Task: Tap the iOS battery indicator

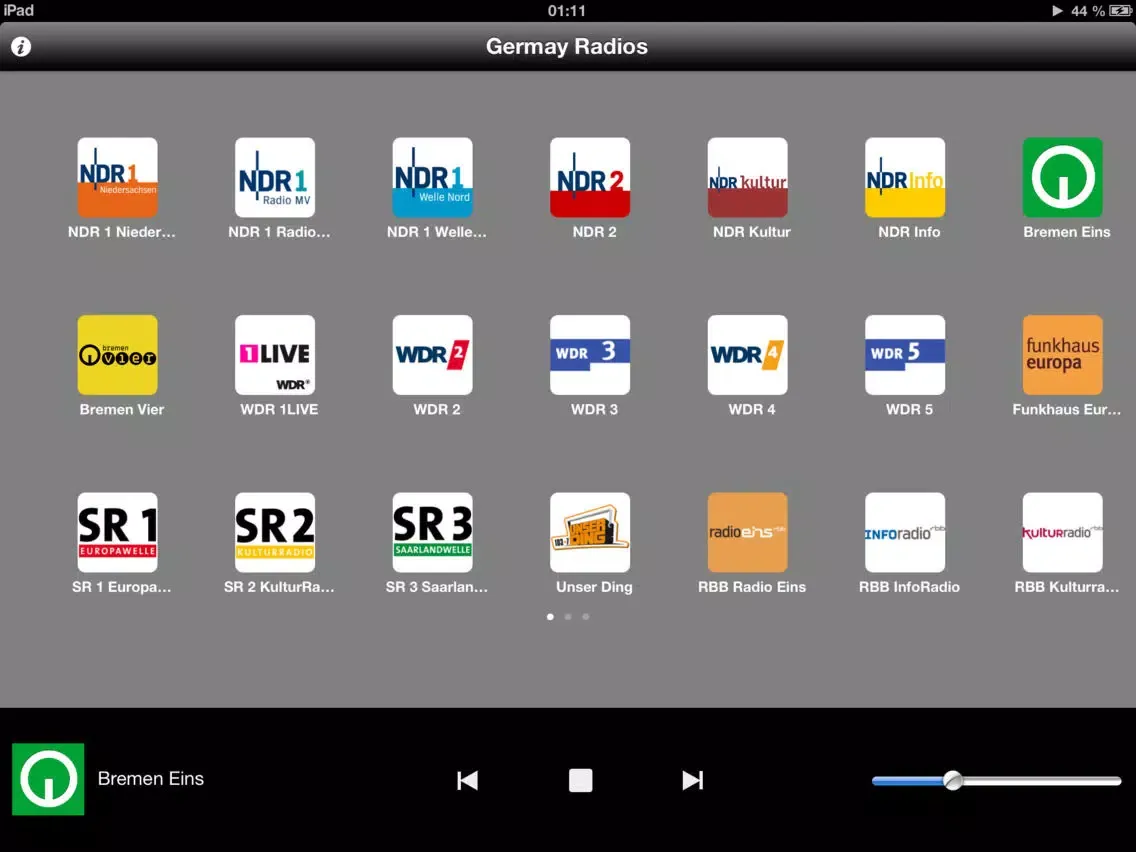Action: (x=1119, y=11)
